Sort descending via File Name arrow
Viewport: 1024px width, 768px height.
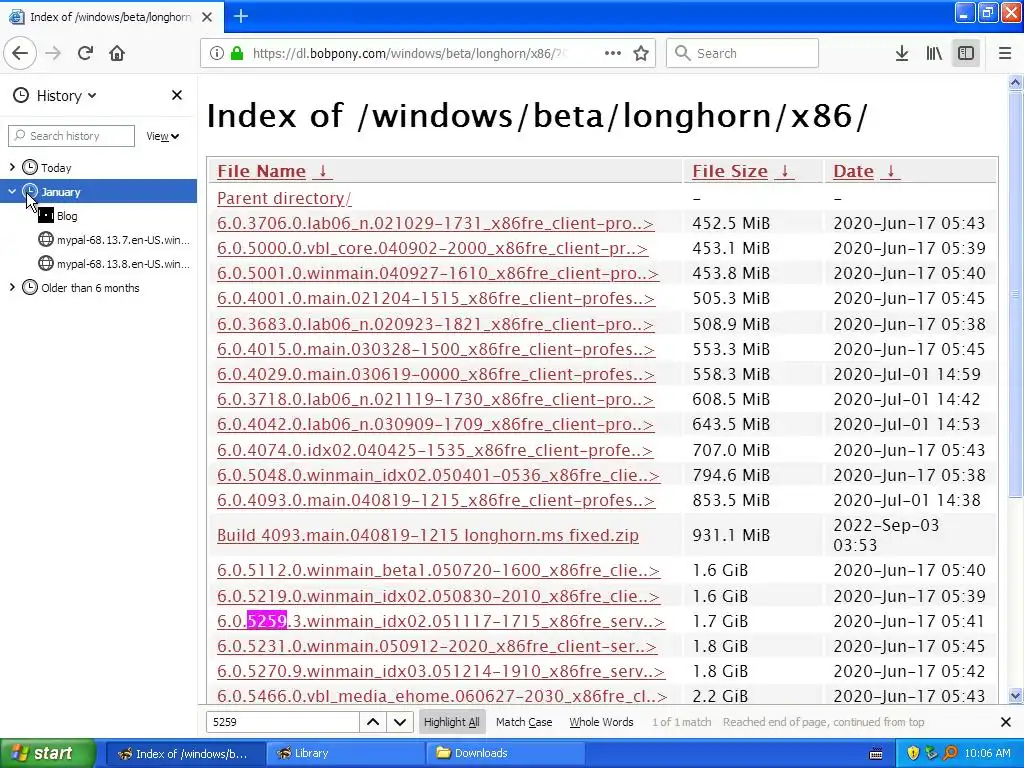323,171
